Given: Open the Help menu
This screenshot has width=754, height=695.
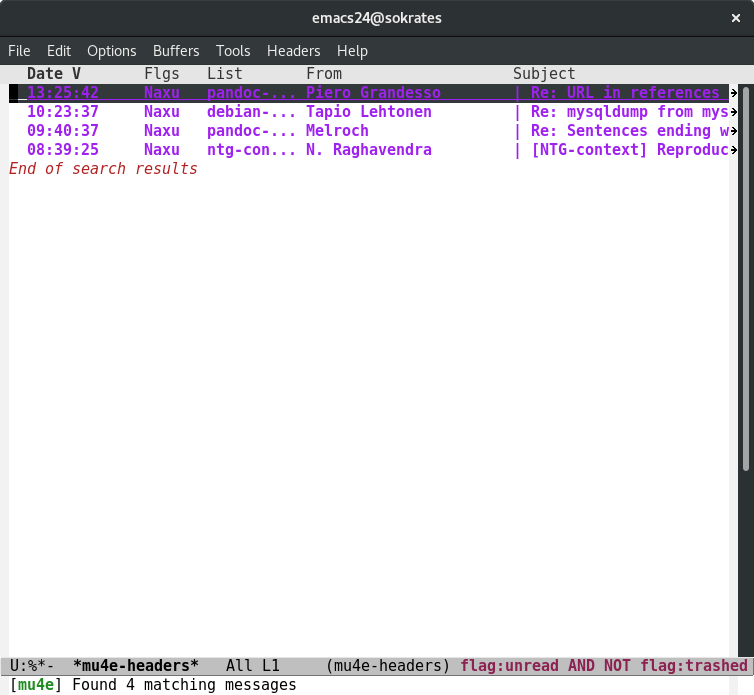Looking at the screenshot, I should (x=352, y=51).
